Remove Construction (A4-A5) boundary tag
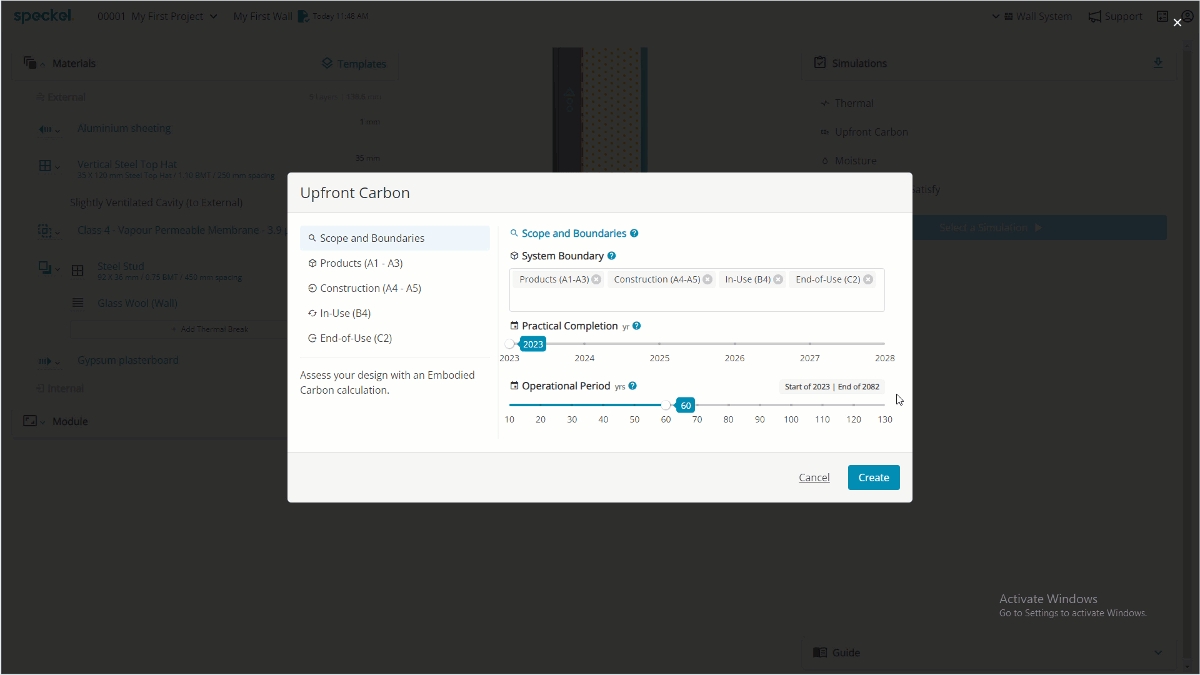 coord(707,280)
